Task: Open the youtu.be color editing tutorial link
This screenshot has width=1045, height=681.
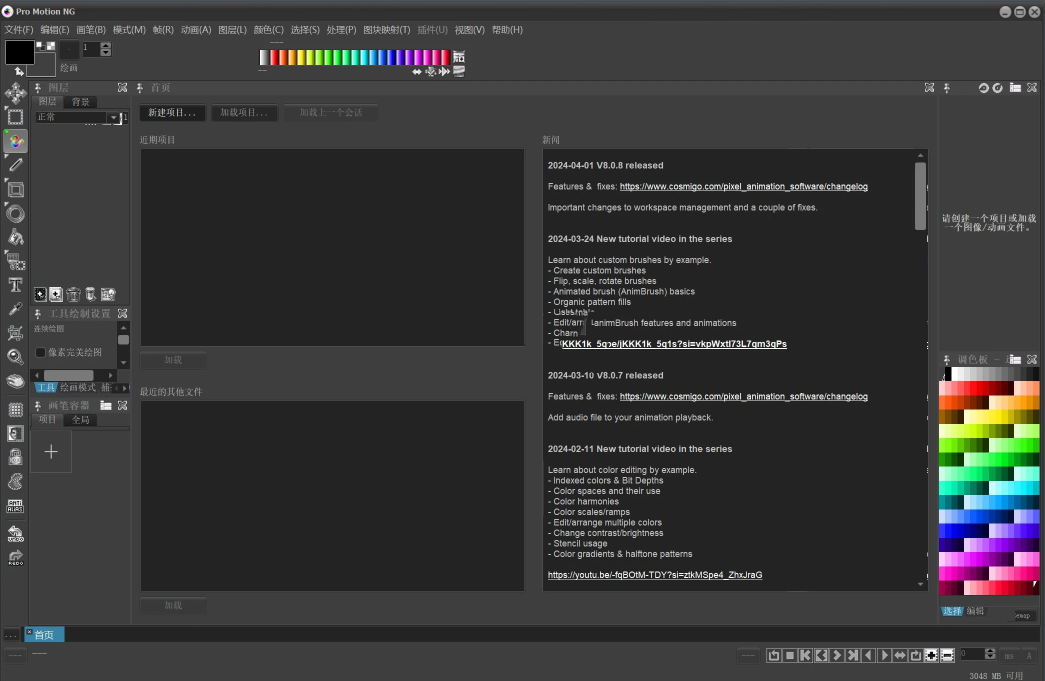Action: coord(655,575)
